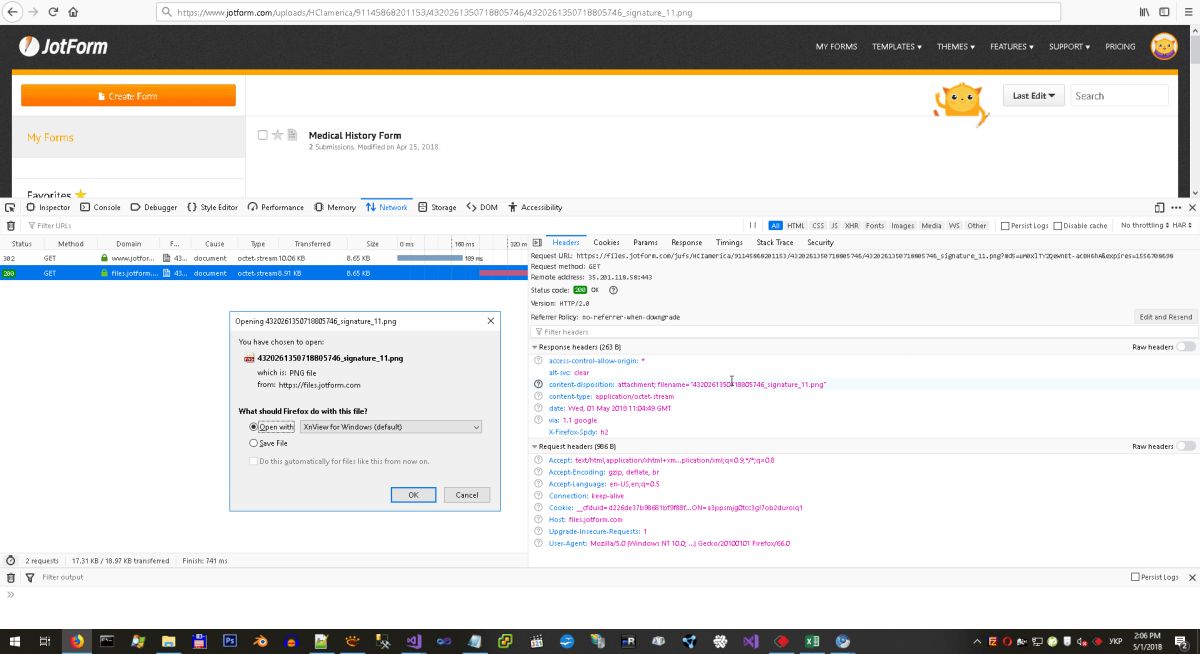Viewport: 1200px width, 654px height.
Task: Open DevTools three-dot options menu
Action: 1176,207
